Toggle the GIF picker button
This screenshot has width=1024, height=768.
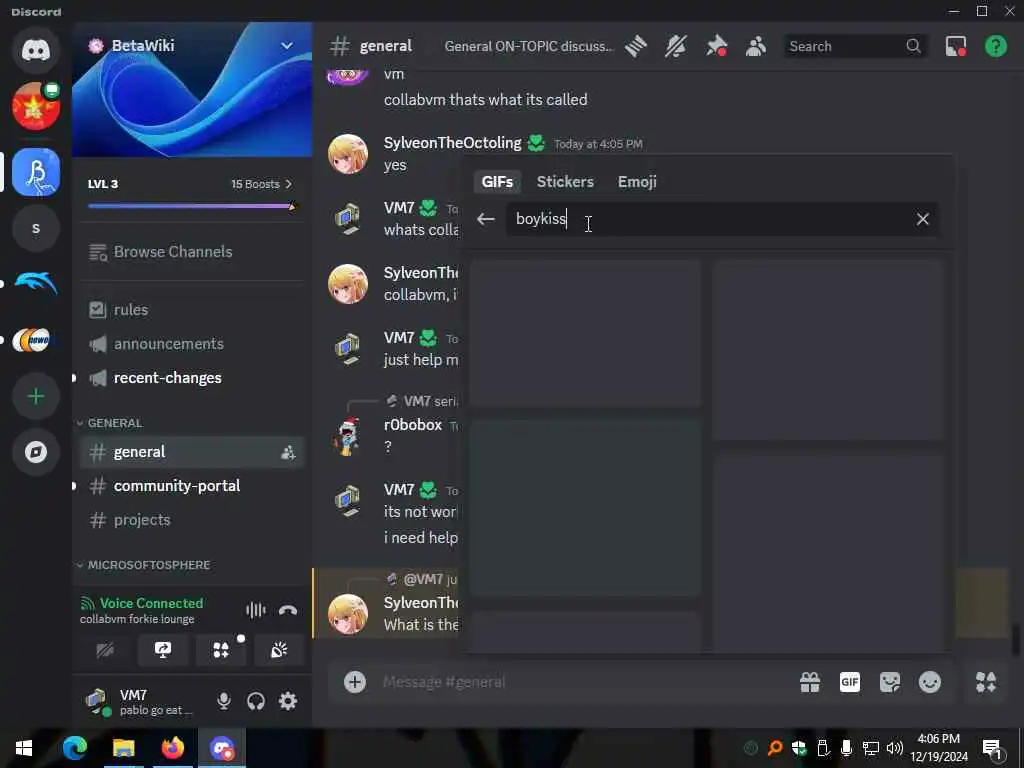[850, 682]
